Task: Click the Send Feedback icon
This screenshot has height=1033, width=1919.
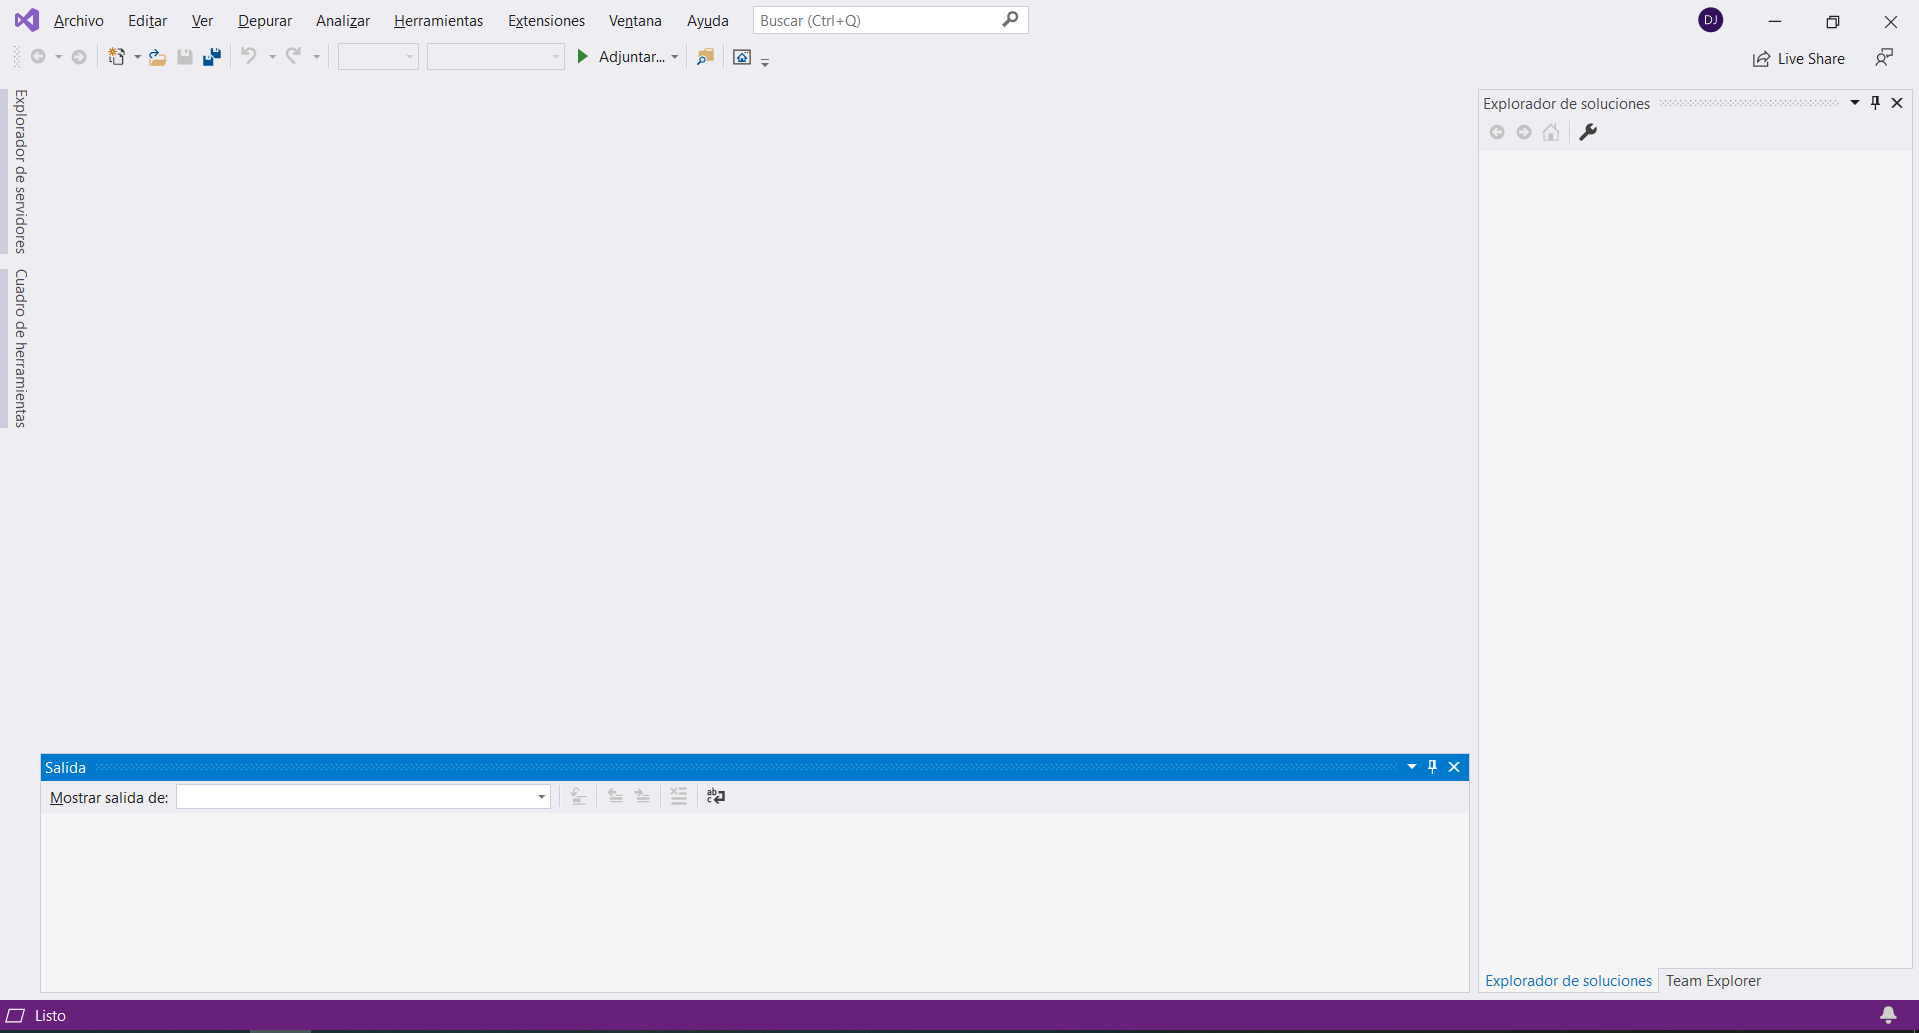Action: (1884, 58)
